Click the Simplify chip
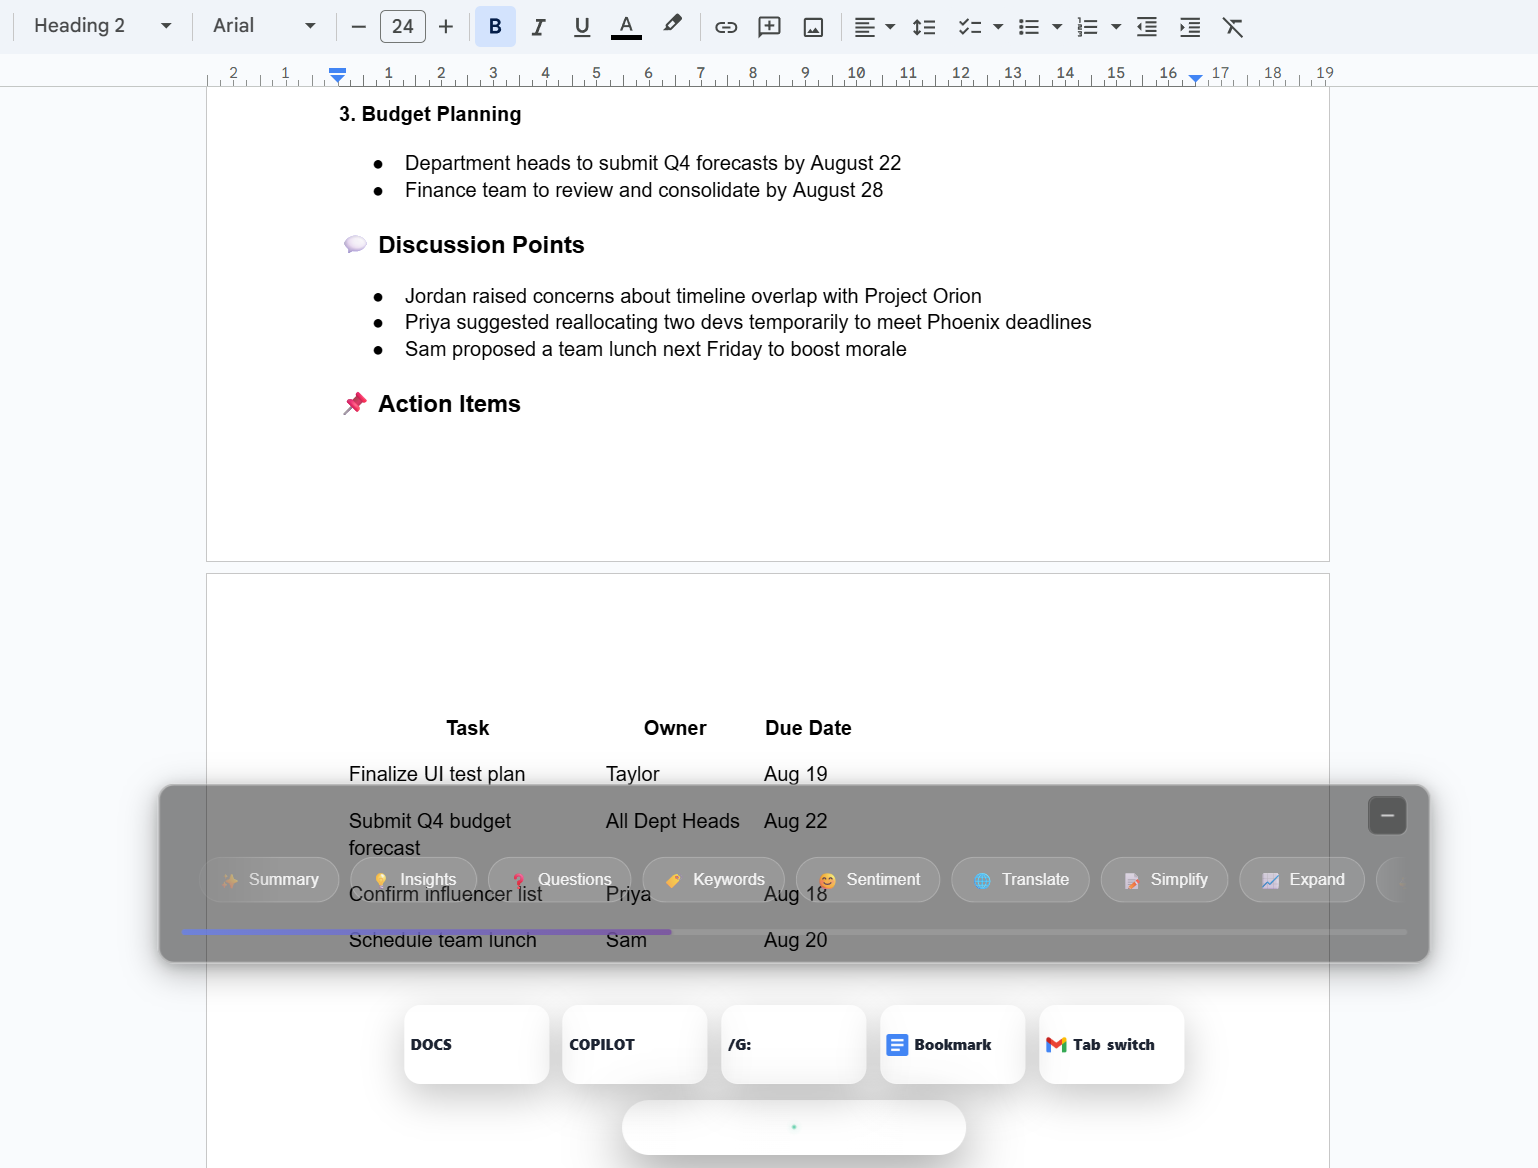 [1164, 880]
